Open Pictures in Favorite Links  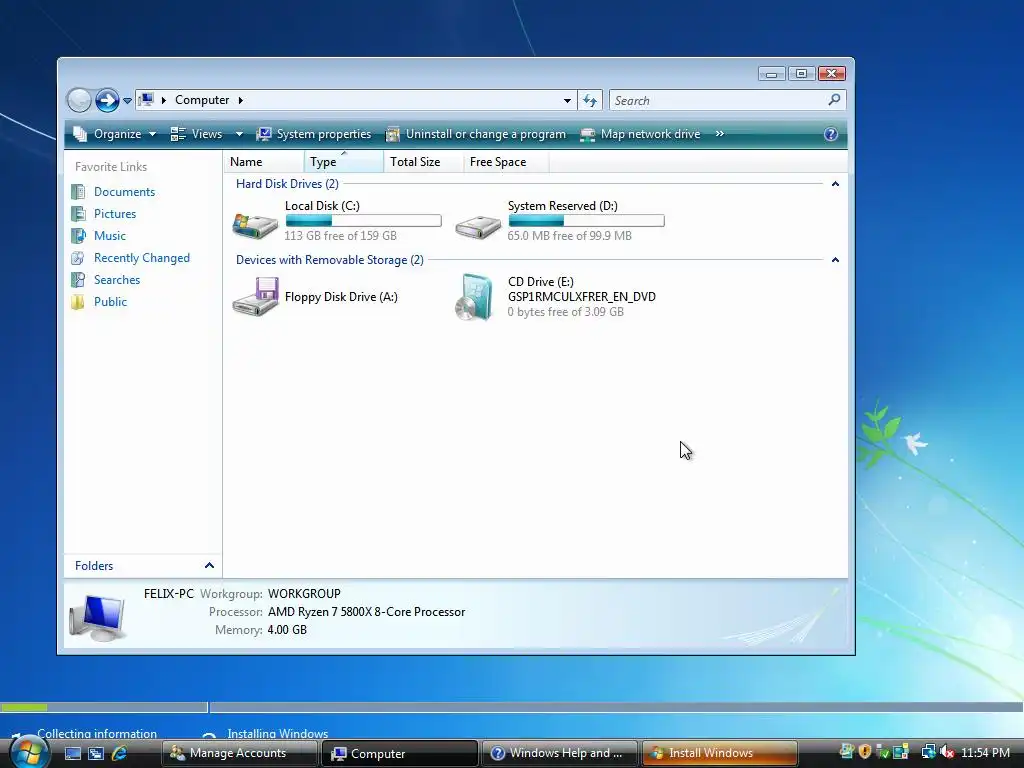[x=115, y=214]
